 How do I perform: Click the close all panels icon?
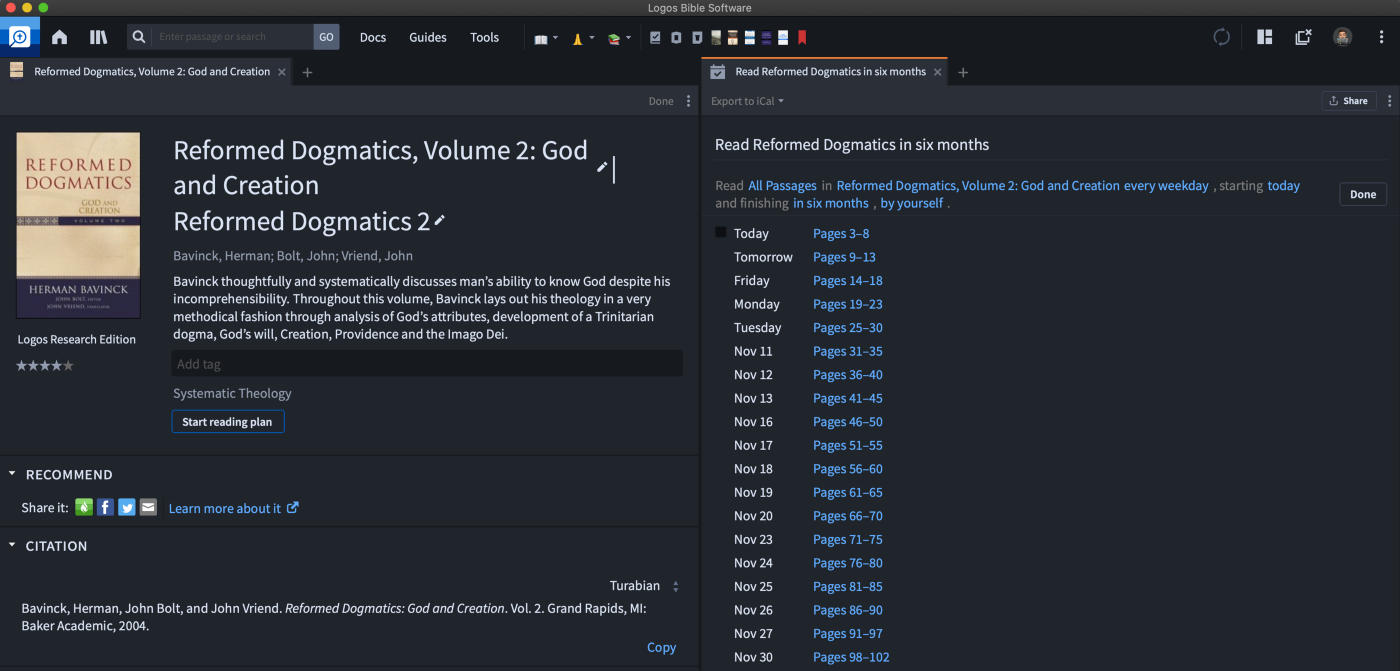tap(1303, 37)
